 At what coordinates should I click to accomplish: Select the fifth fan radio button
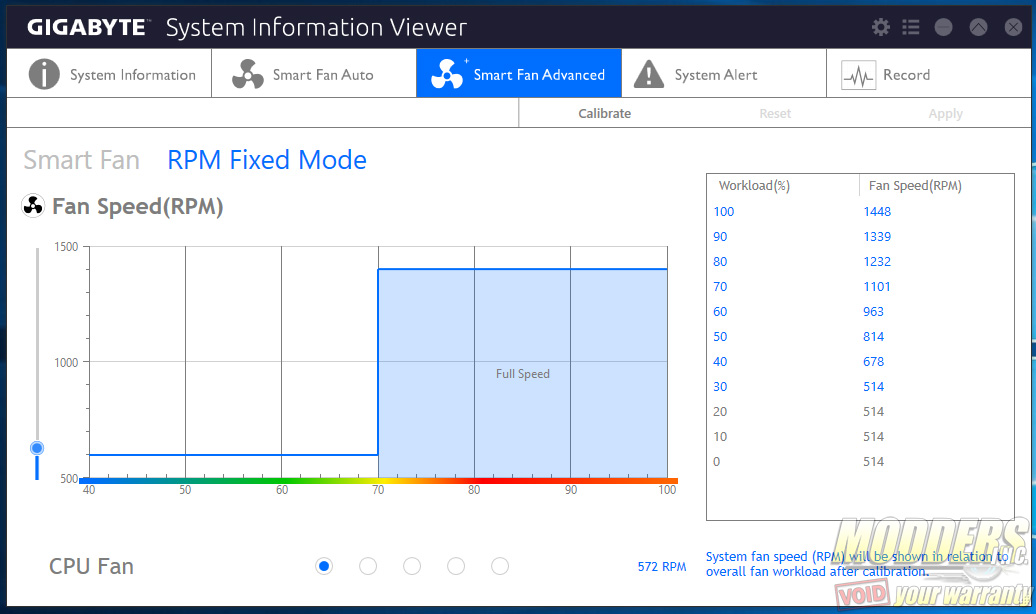[500, 566]
